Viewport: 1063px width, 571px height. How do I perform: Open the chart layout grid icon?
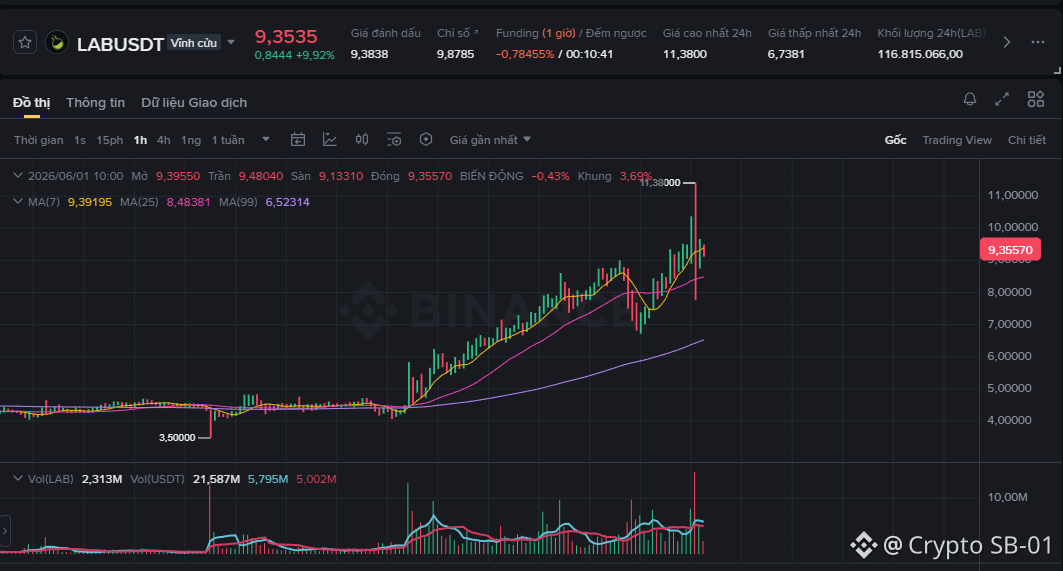point(1036,99)
